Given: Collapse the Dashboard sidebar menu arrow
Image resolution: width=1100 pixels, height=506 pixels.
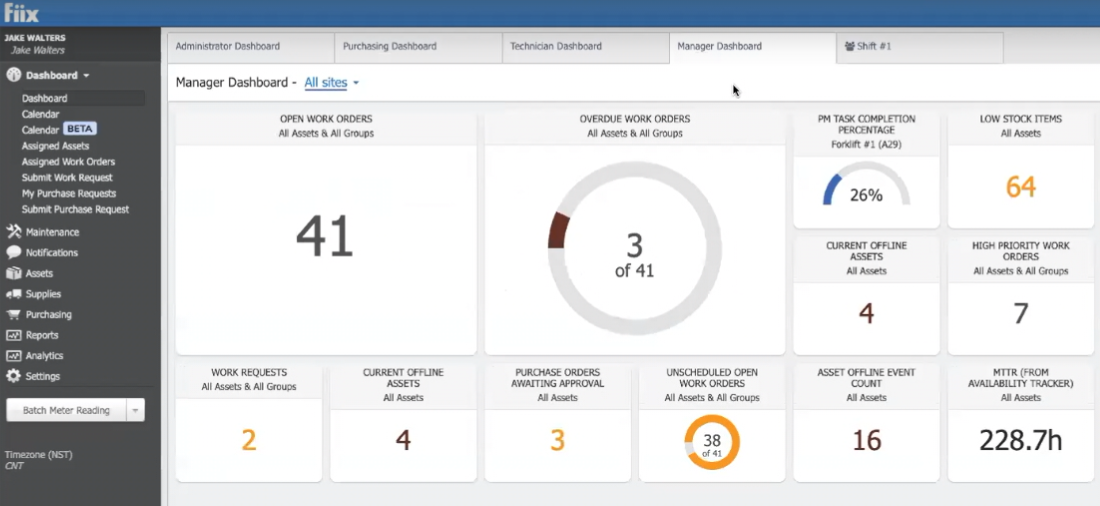Looking at the screenshot, I should (x=86, y=76).
